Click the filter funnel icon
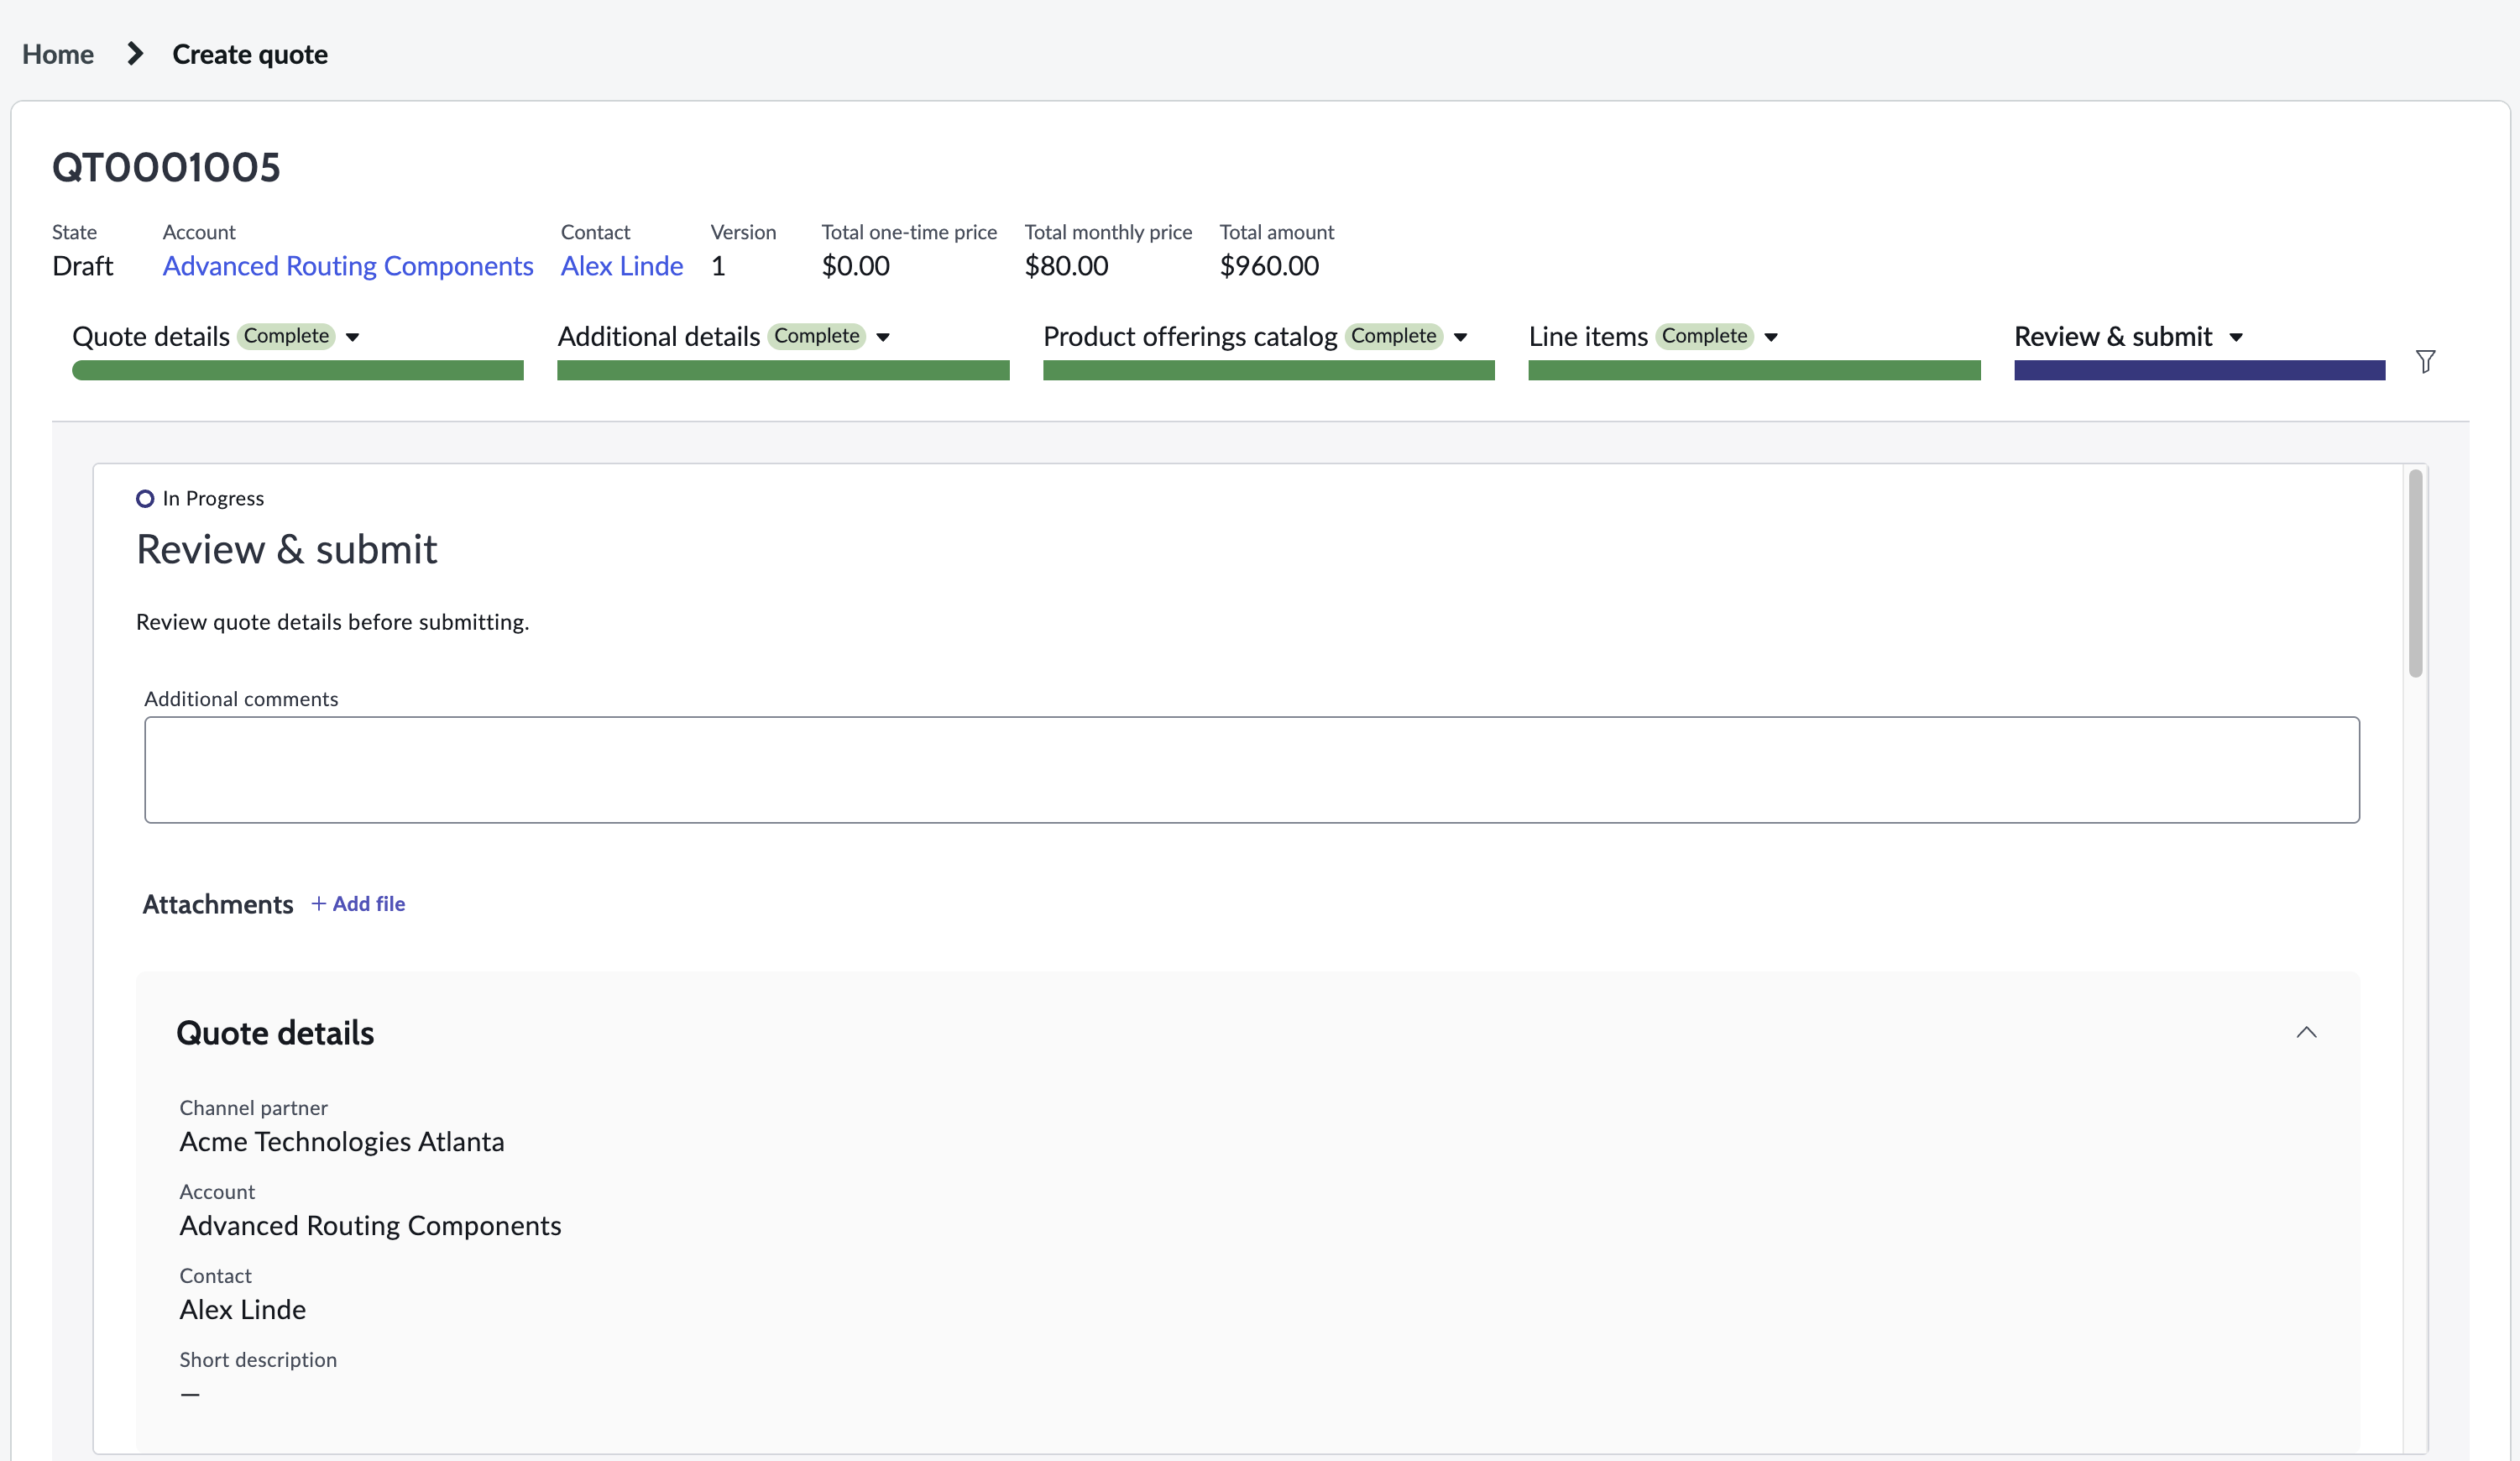 tap(2425, 361)
